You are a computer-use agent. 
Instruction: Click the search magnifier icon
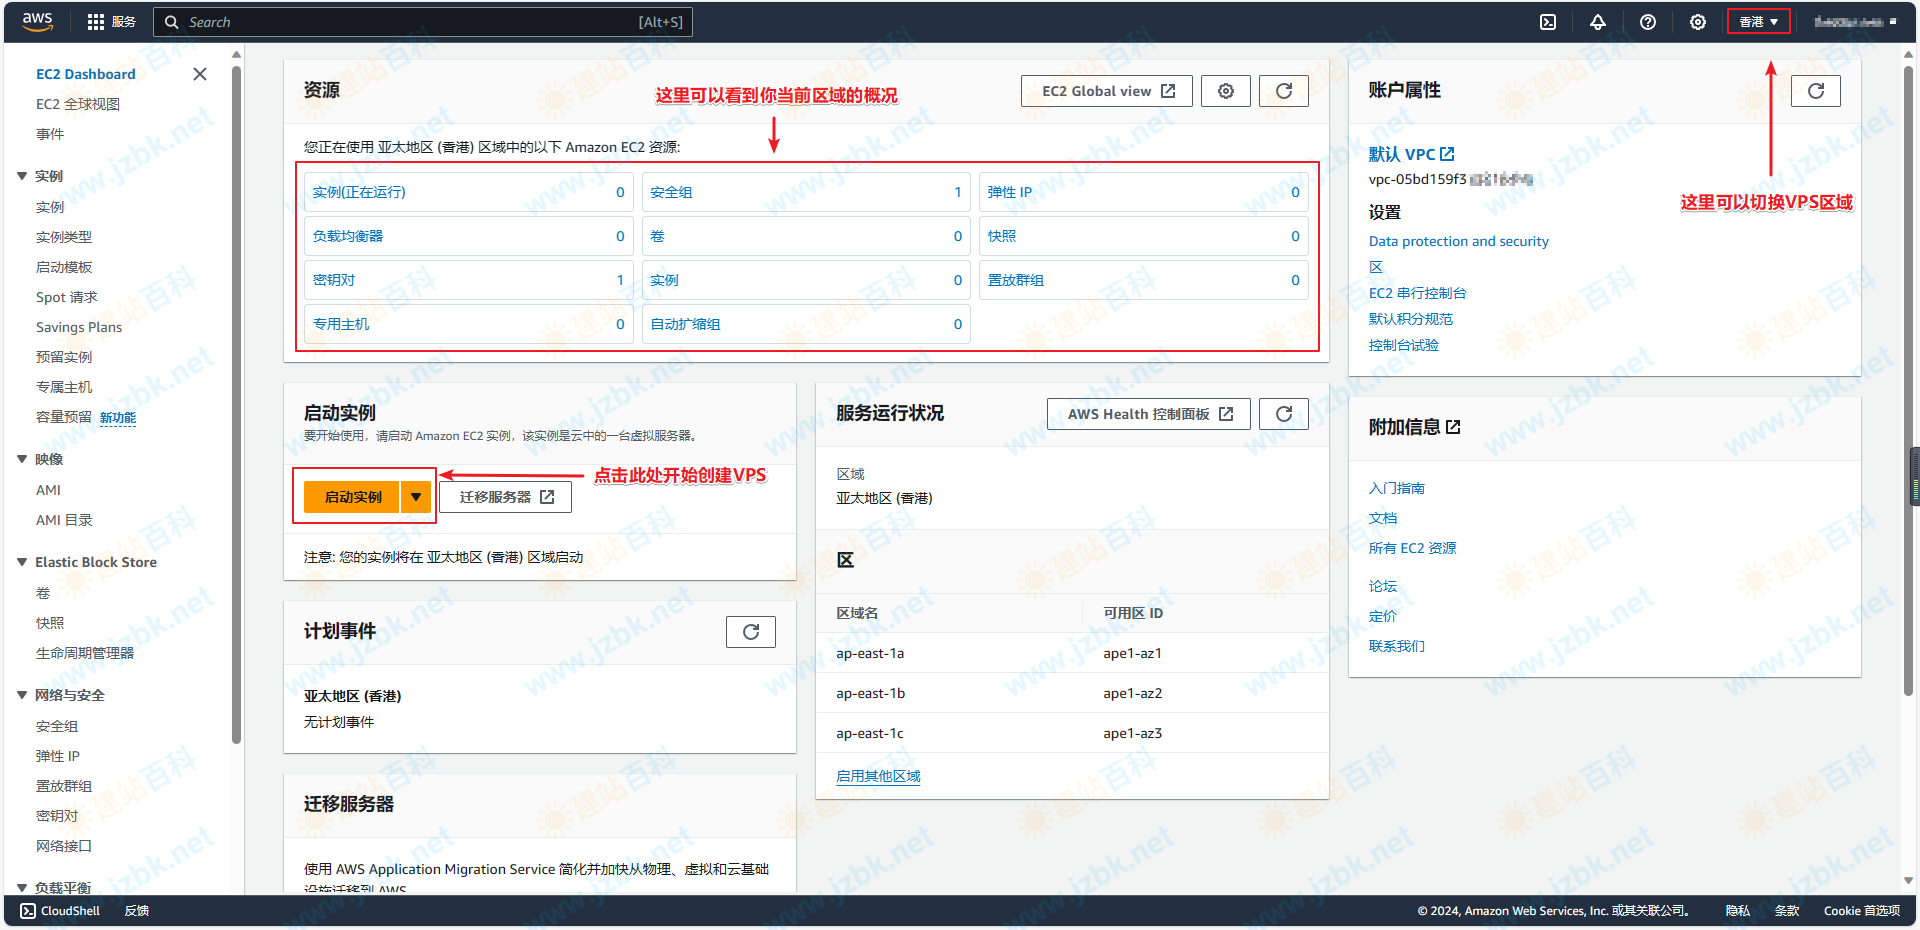[x=172, y=22]
